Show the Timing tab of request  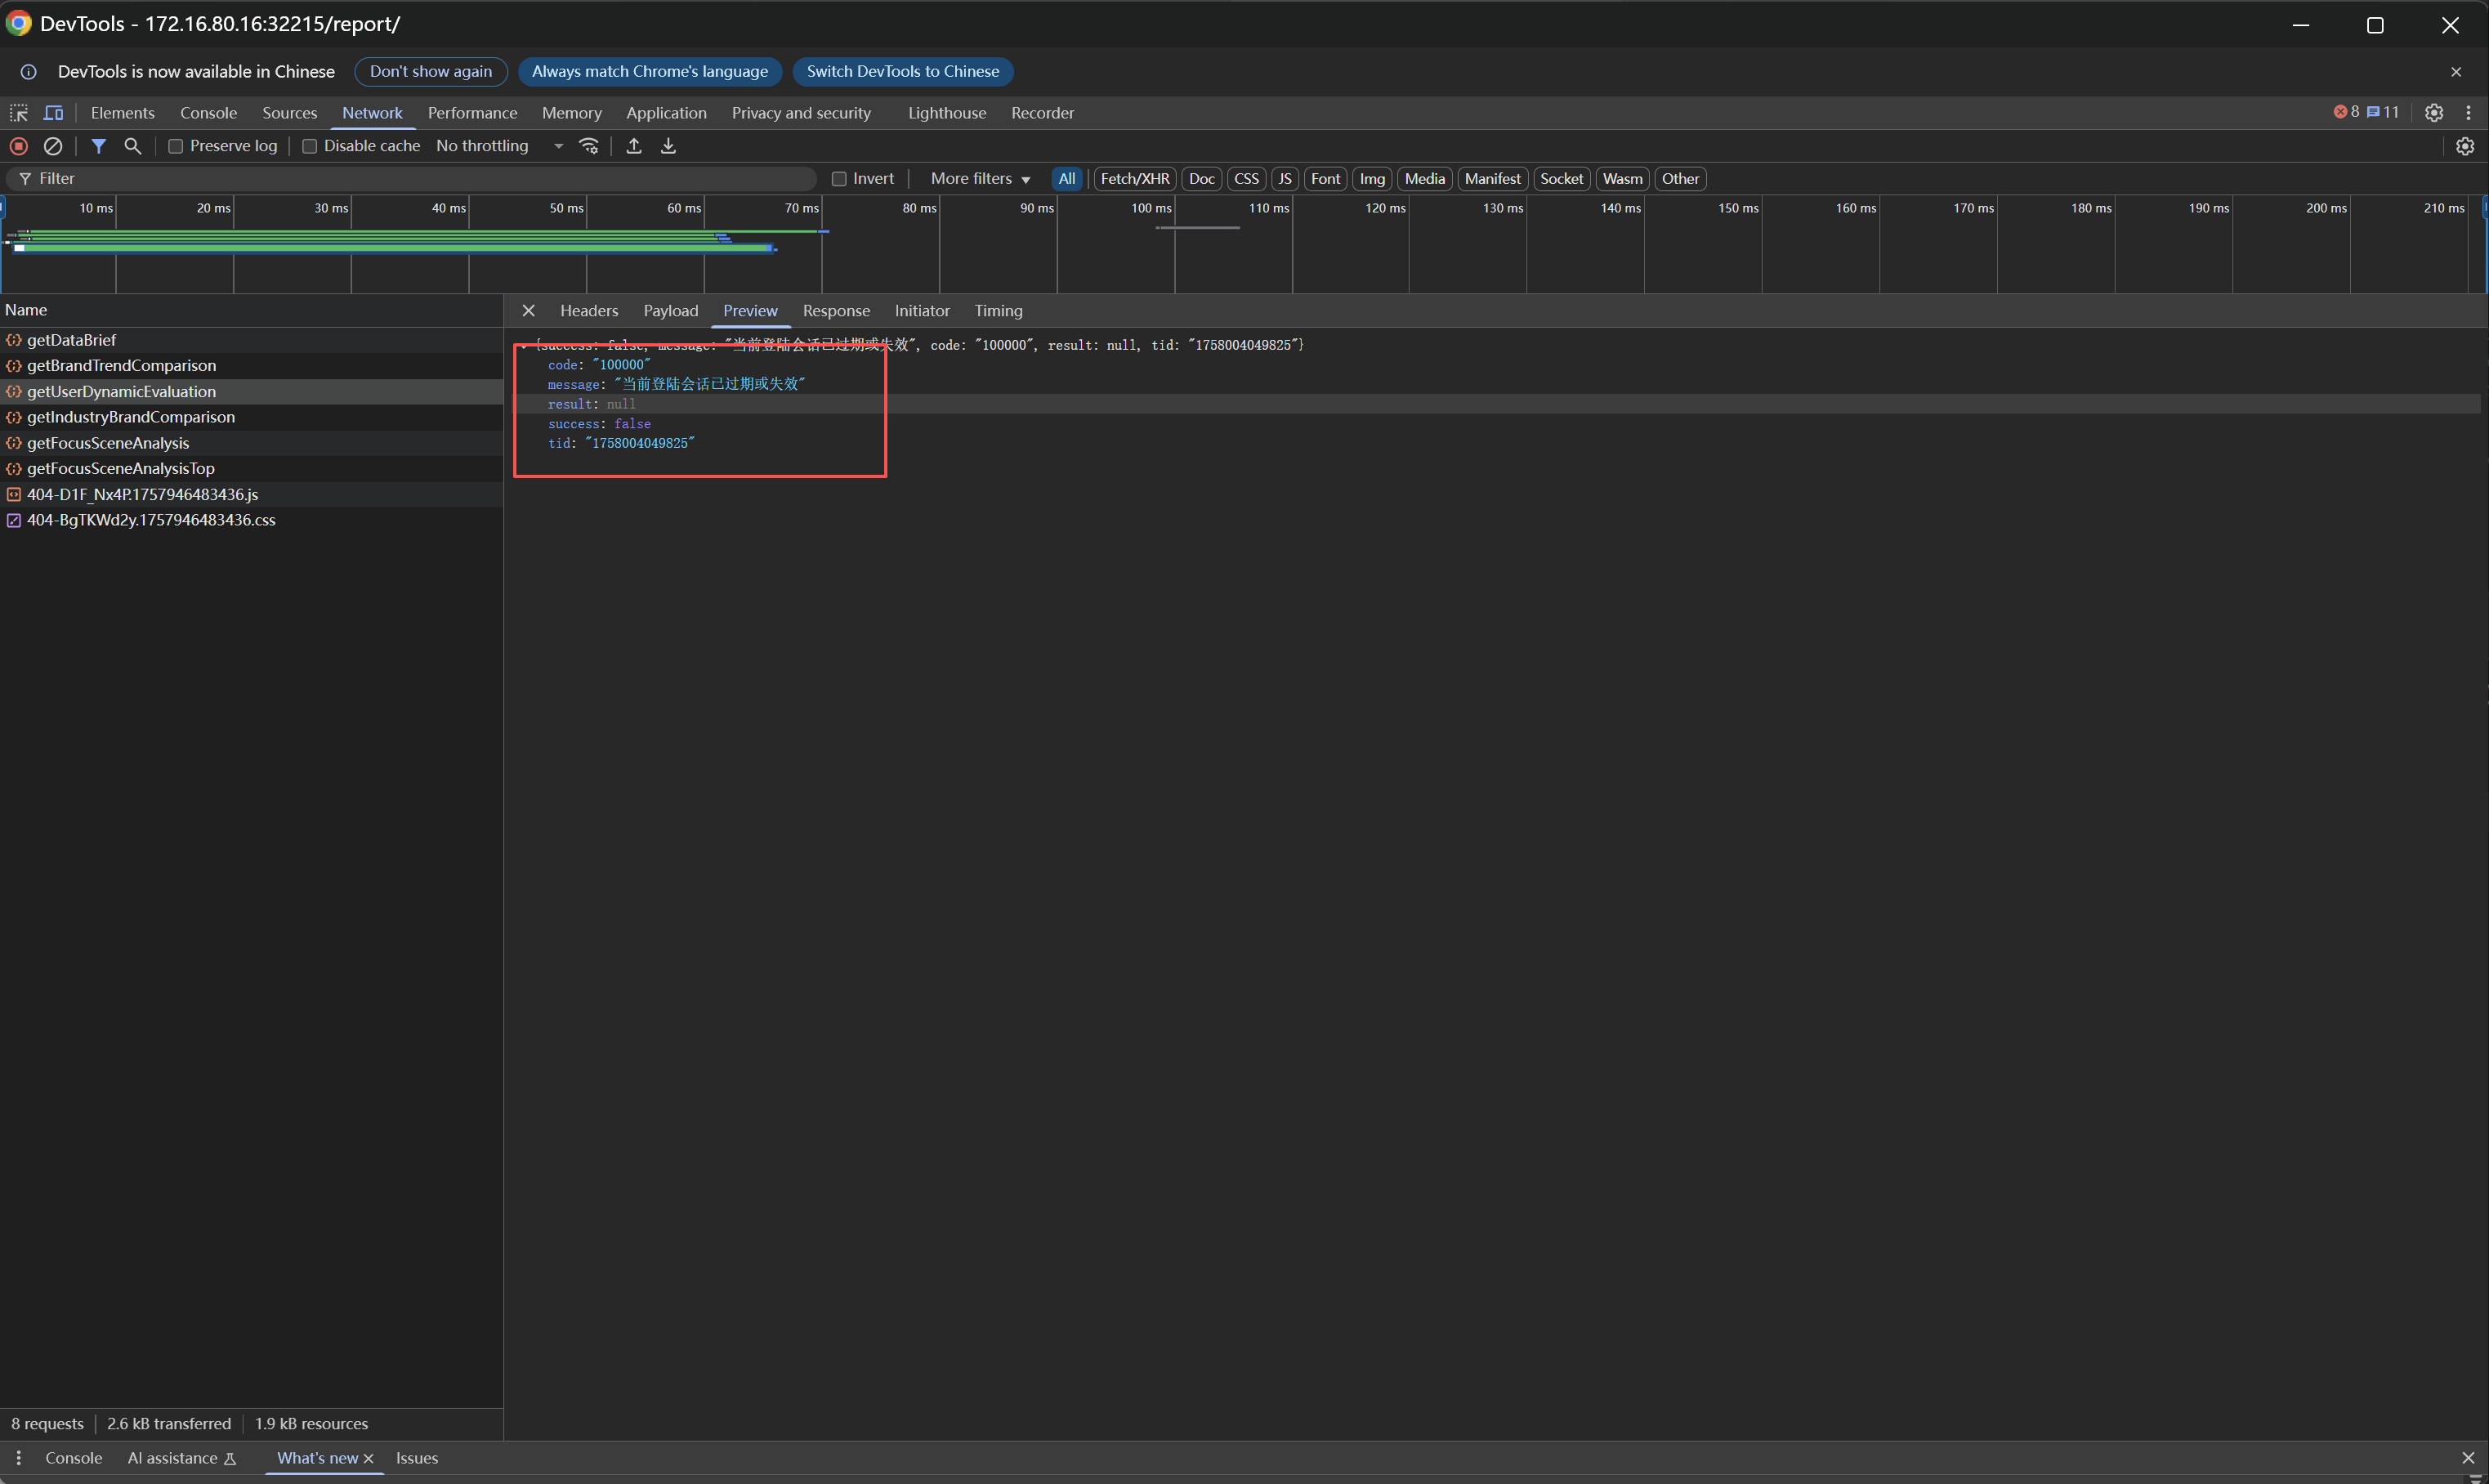coord(999,311)
